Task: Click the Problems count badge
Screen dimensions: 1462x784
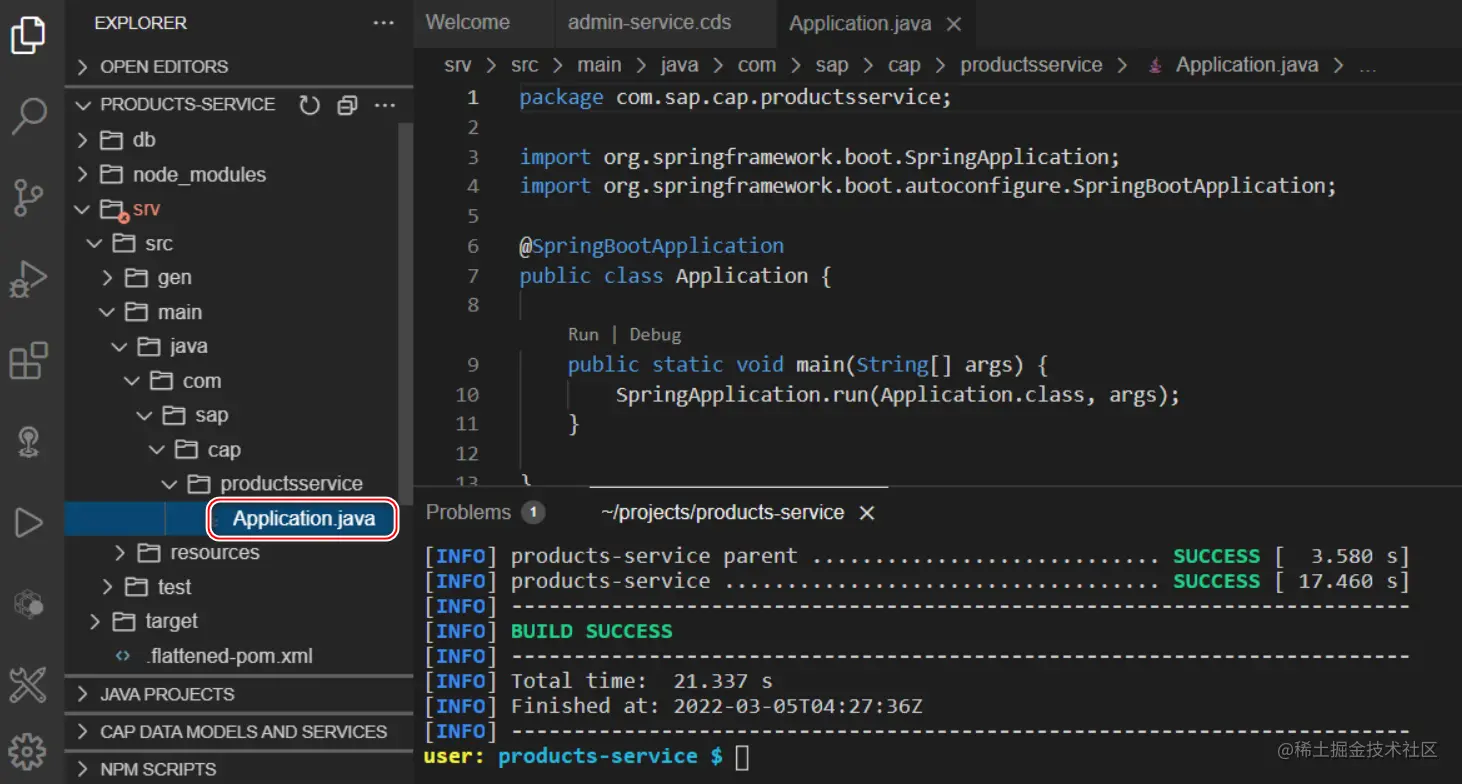Action: pos(534,512)
